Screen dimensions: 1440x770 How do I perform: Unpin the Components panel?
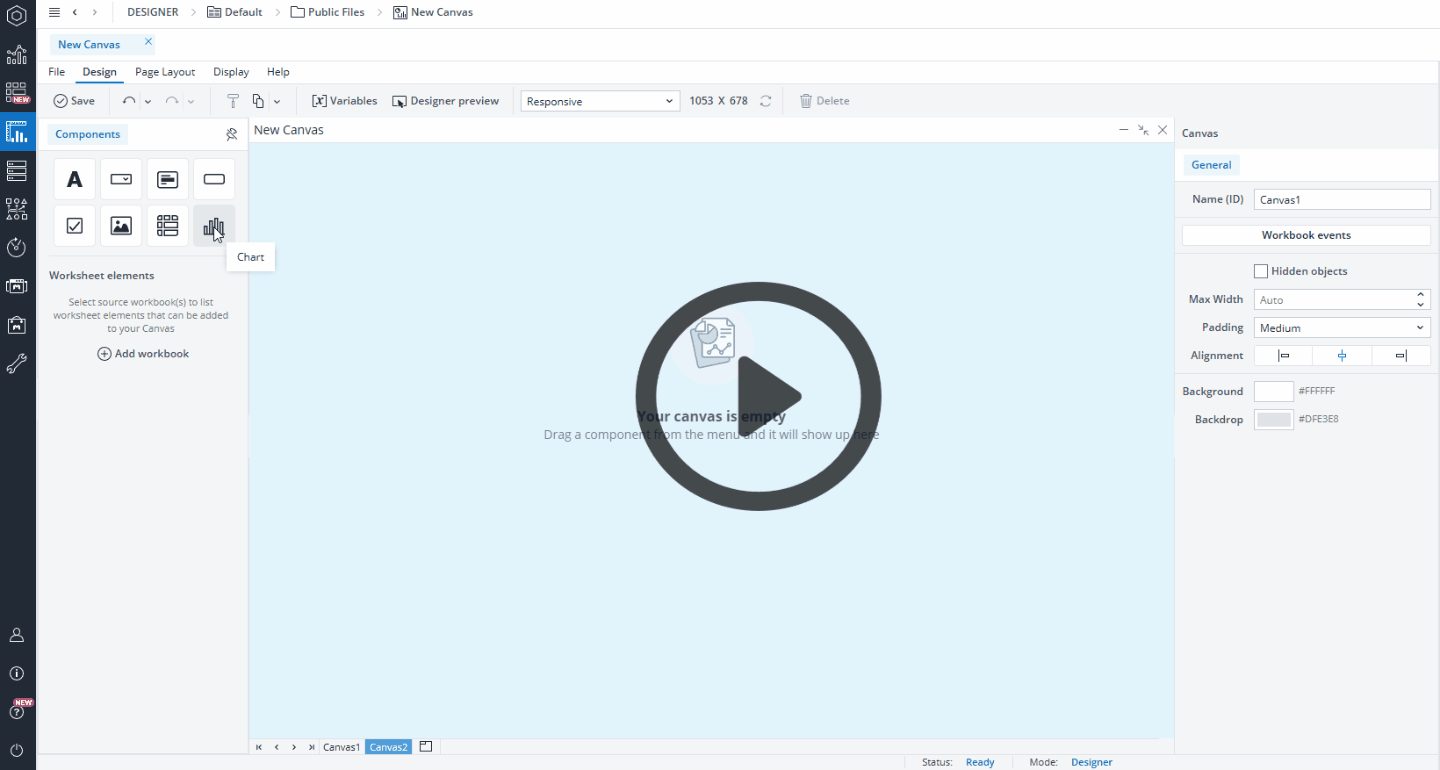tap(232, 134)
